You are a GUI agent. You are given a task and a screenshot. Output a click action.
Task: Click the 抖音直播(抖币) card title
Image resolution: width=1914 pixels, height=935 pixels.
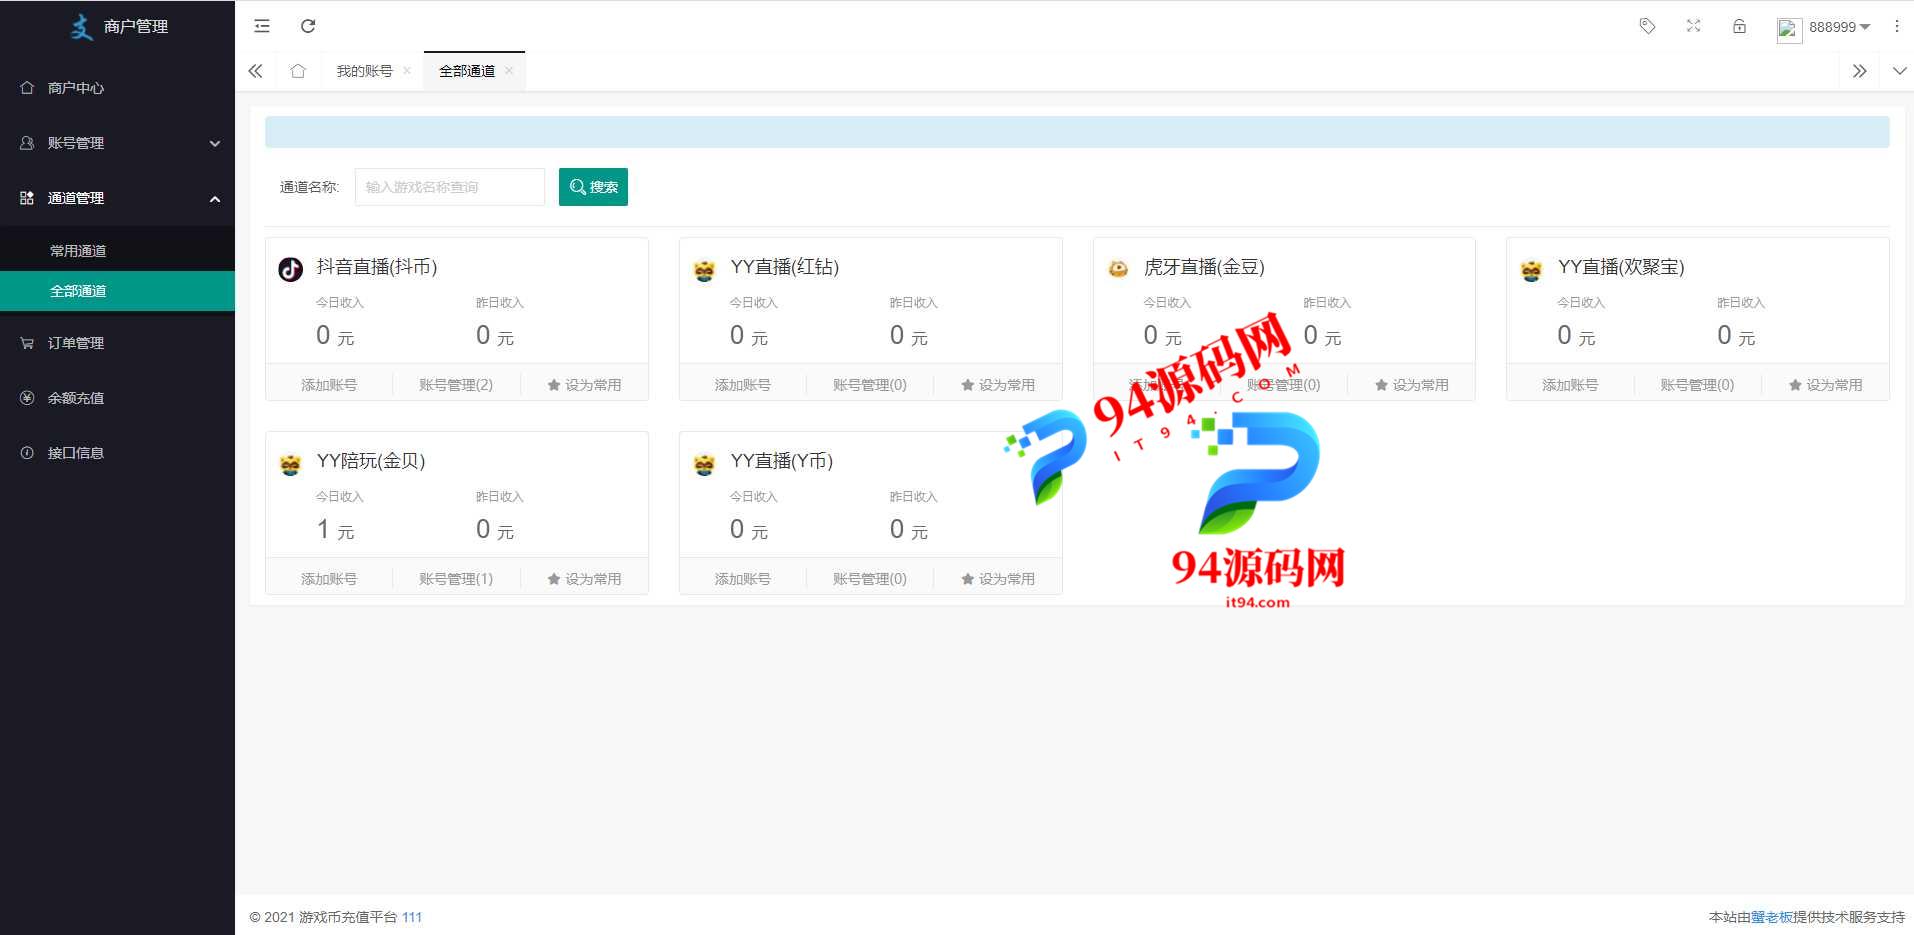coord(377,267)
